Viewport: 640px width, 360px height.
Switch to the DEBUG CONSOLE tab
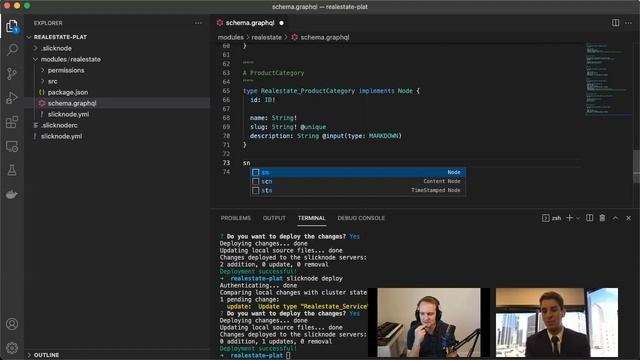tap(361, 218)
